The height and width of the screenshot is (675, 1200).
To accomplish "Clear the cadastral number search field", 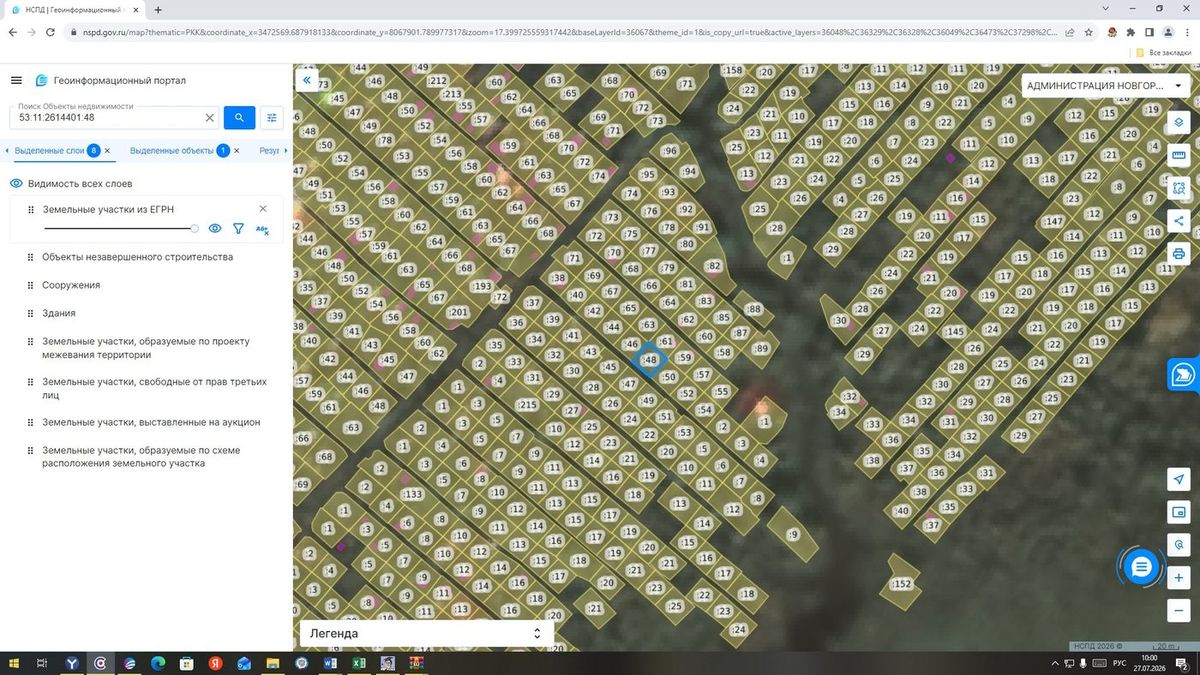I will pos(210,118).
